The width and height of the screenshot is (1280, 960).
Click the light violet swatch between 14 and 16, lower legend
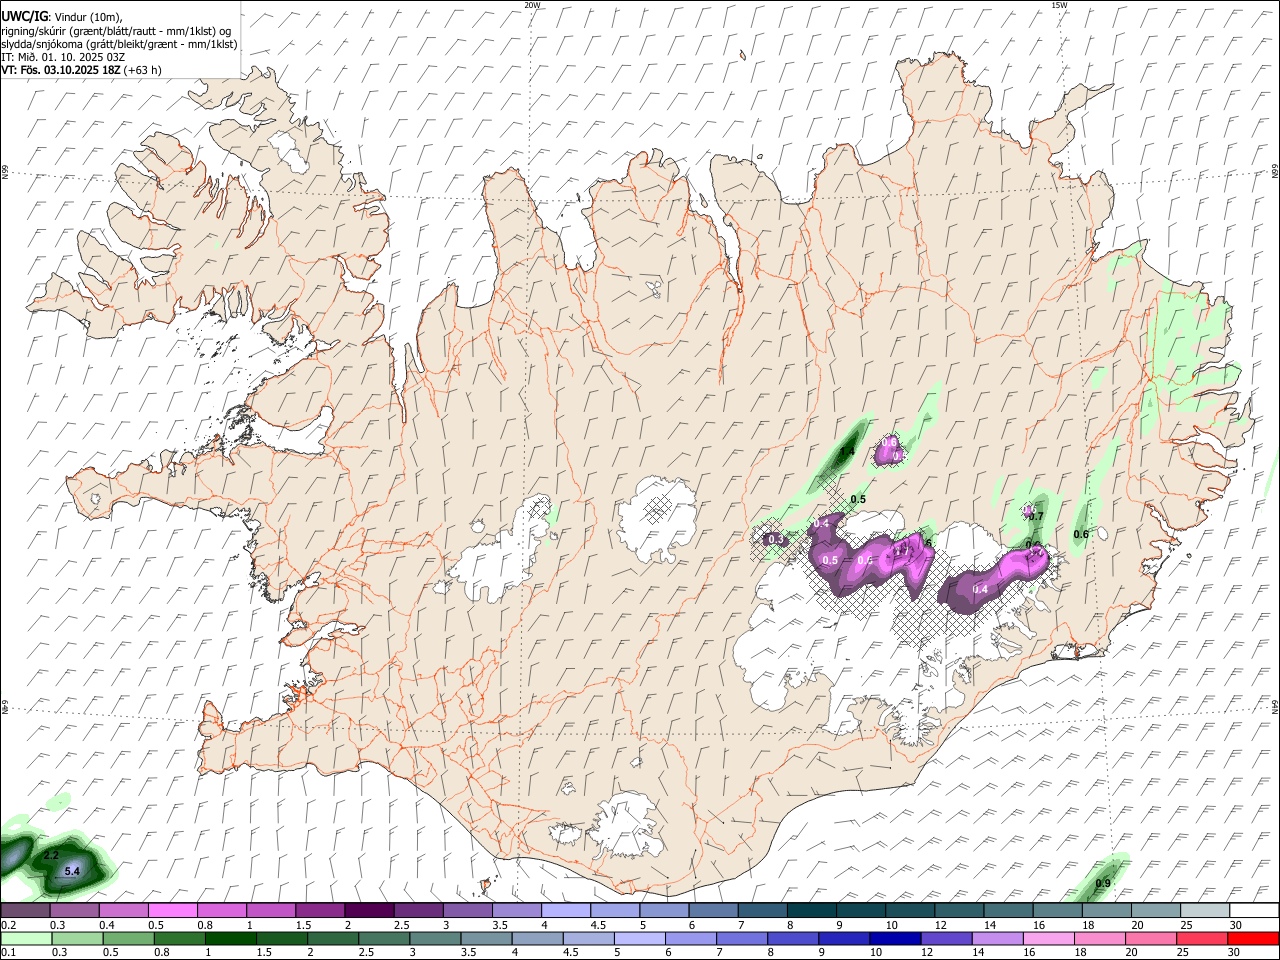click(998, 938)
